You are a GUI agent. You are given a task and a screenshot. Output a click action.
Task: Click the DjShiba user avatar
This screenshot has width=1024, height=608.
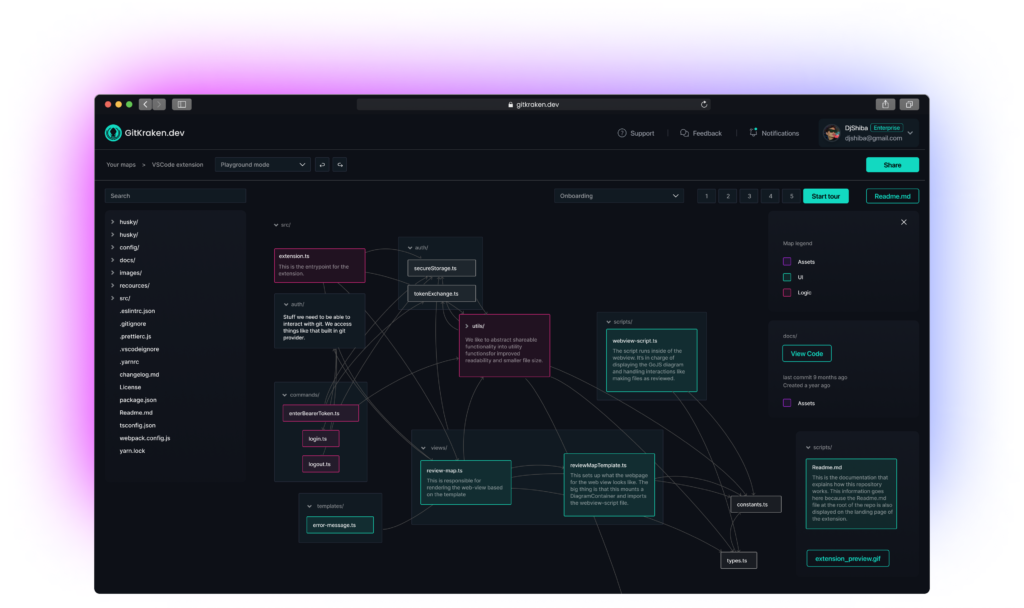832,133
